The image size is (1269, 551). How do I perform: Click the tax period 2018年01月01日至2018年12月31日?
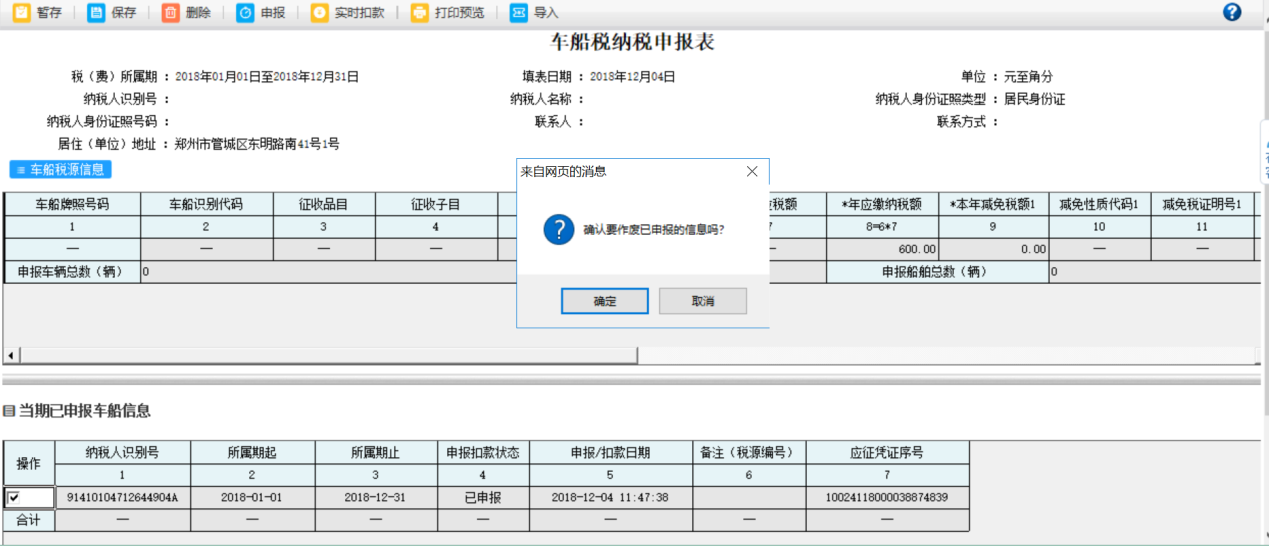coord(266,76)
